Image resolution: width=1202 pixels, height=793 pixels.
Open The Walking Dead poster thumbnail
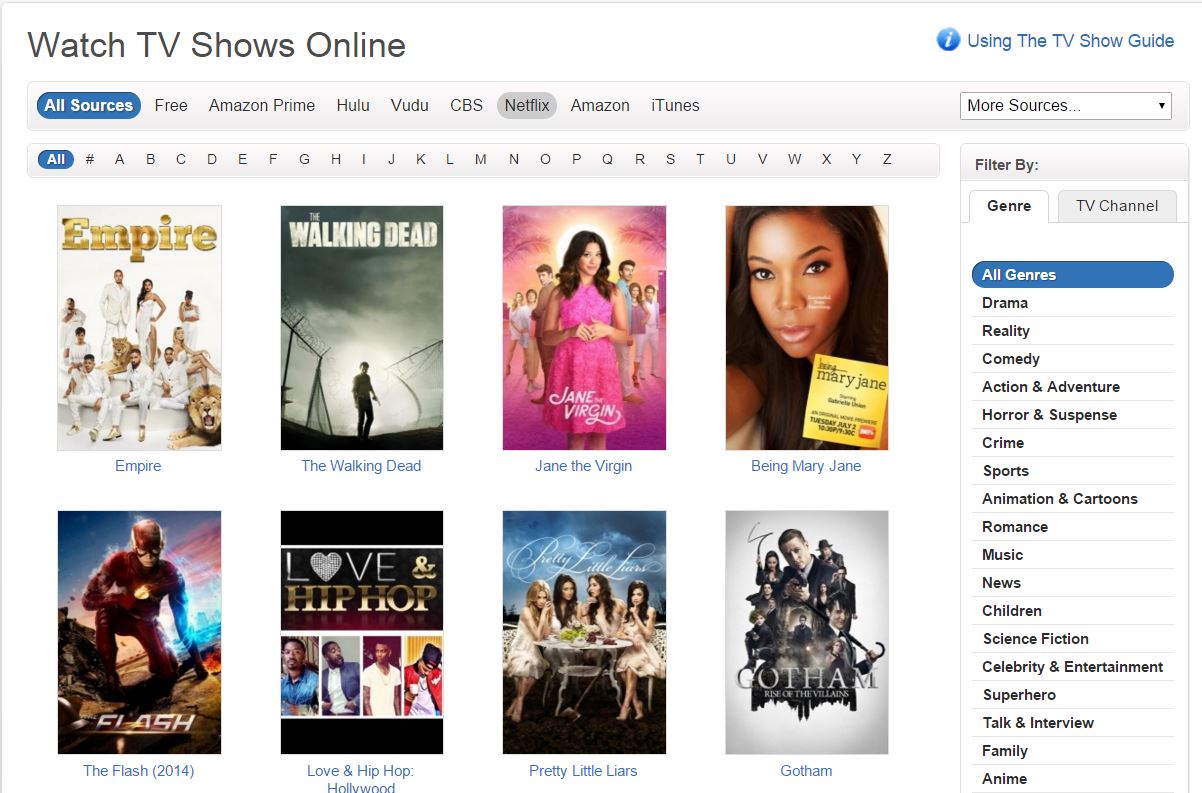click(x=361, y=328)
